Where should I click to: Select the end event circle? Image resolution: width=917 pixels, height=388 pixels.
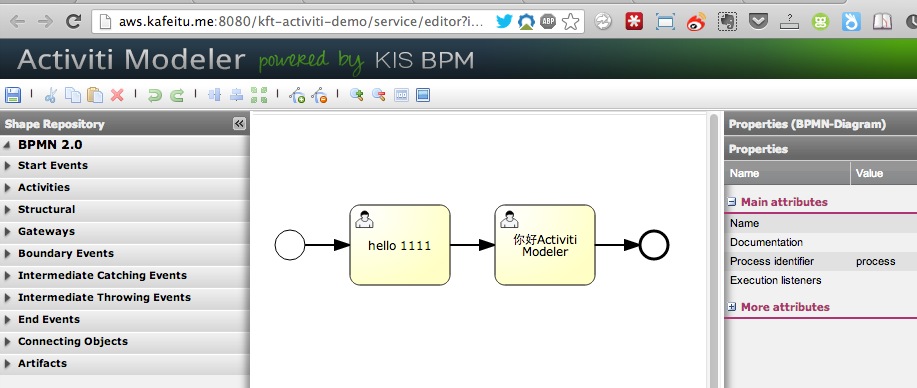coord(654,245)
